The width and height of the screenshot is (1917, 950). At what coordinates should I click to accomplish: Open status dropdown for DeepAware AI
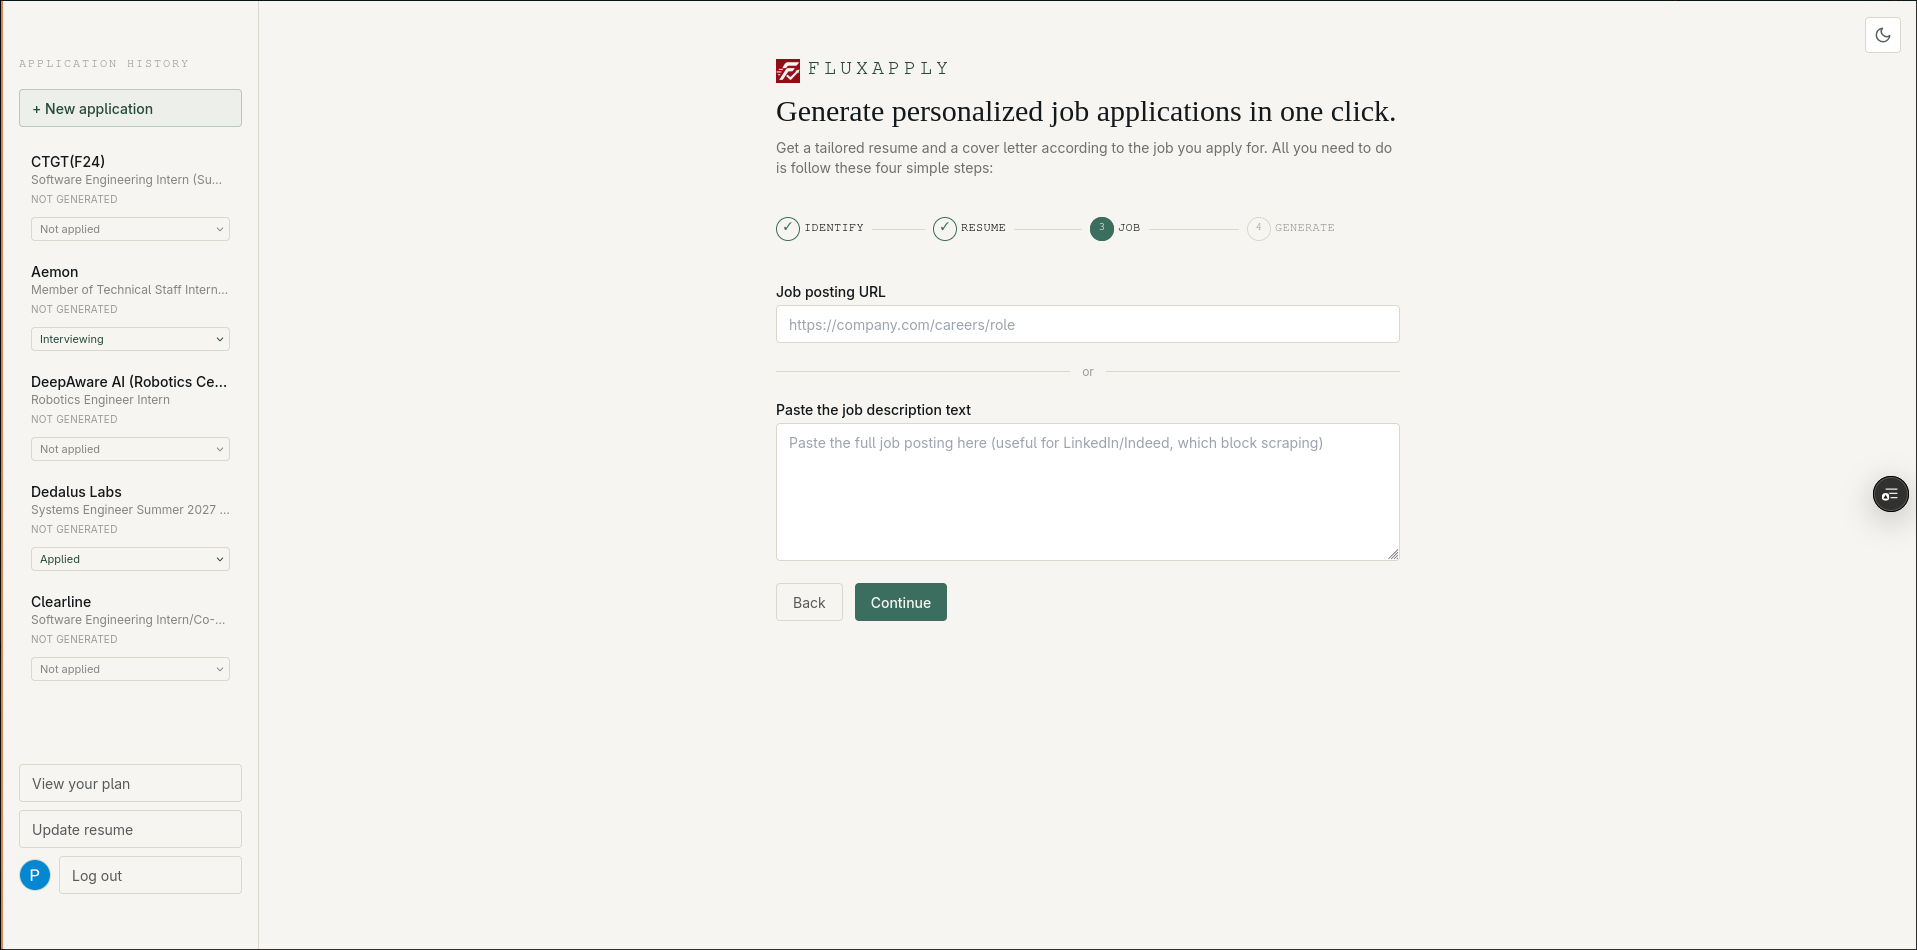pyautogui.click(x=130, y=449)
